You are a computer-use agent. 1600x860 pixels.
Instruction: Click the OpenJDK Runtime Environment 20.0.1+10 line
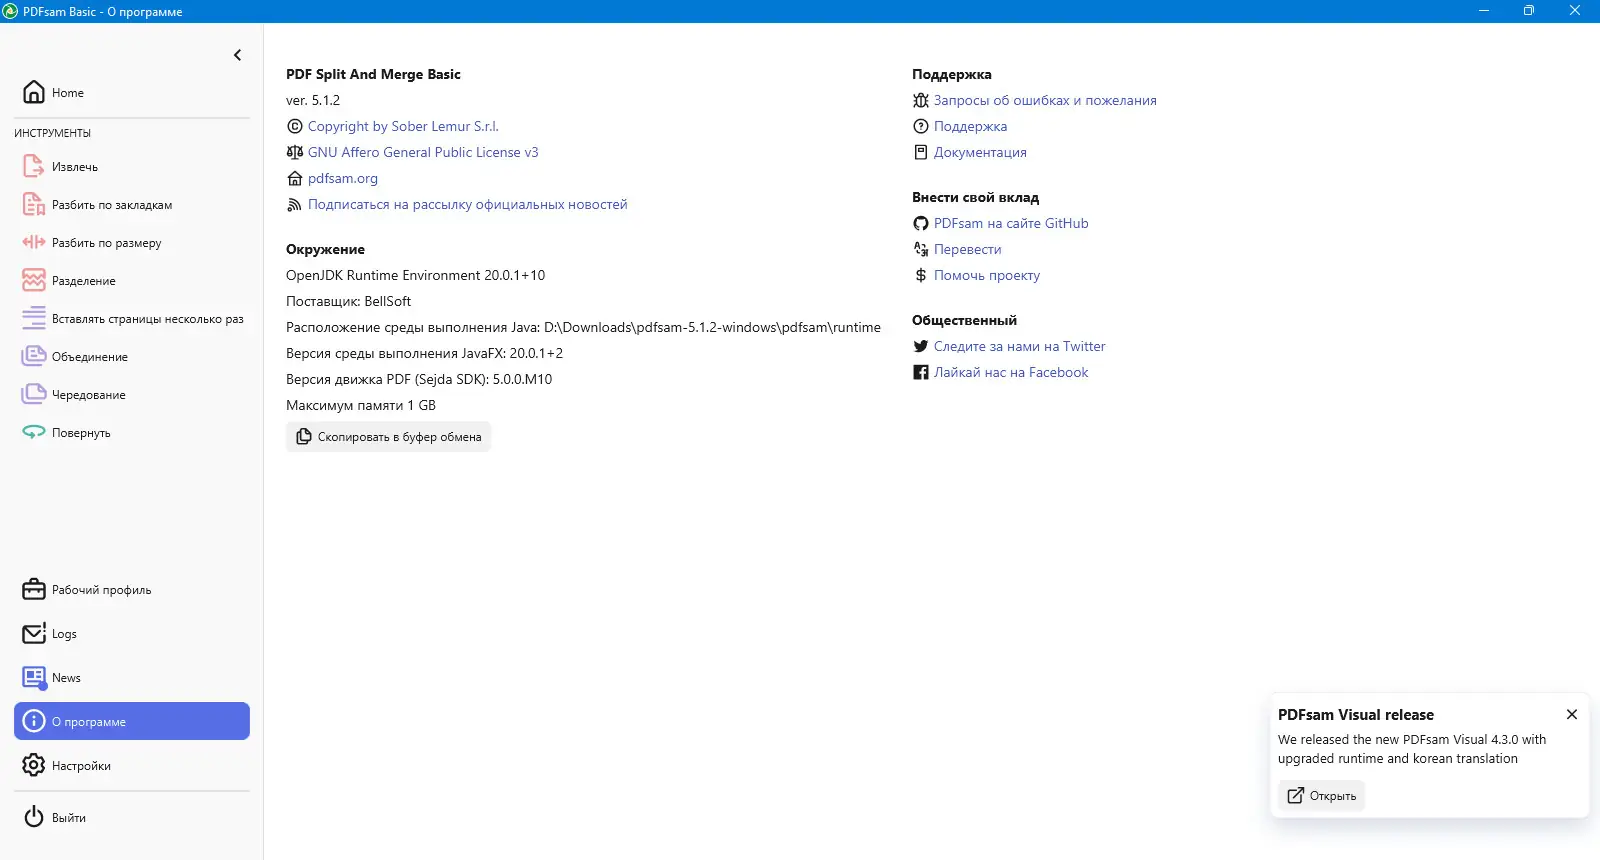point(416,275)
